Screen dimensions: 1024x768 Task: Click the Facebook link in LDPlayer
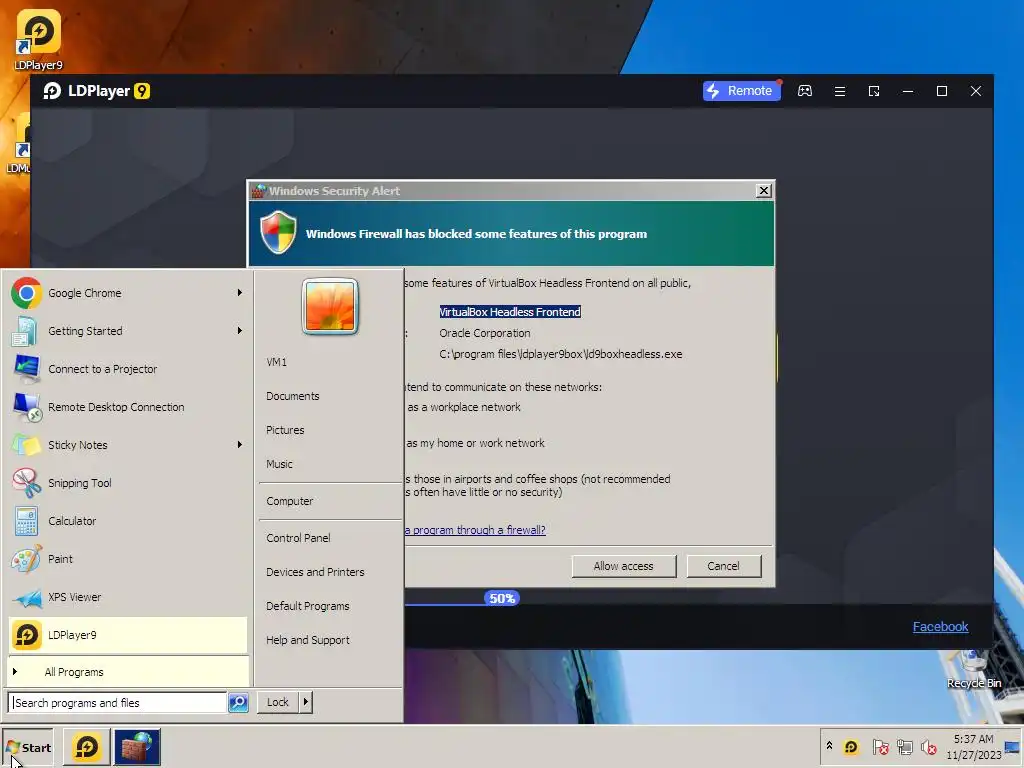pos(940,626)
